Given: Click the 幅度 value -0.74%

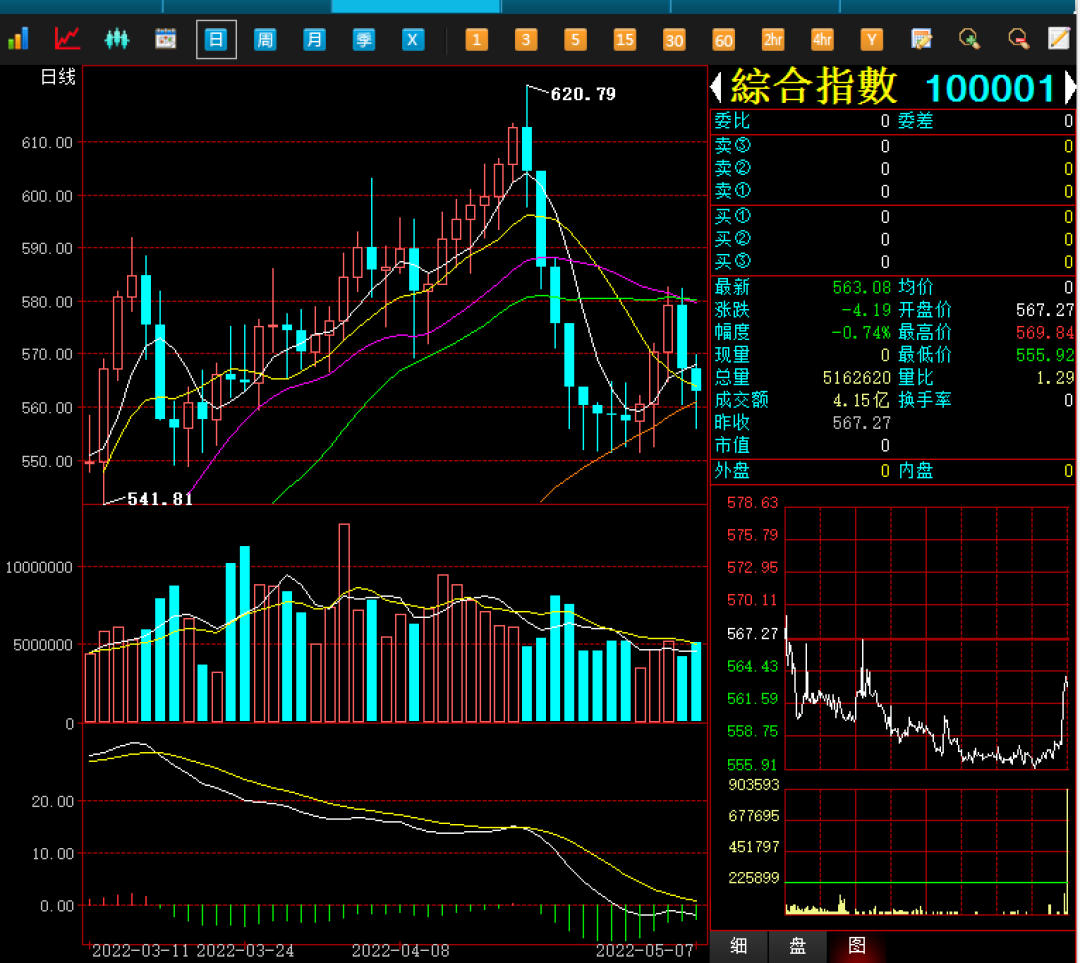Looking at the screenshot, I should pos(861,332).
